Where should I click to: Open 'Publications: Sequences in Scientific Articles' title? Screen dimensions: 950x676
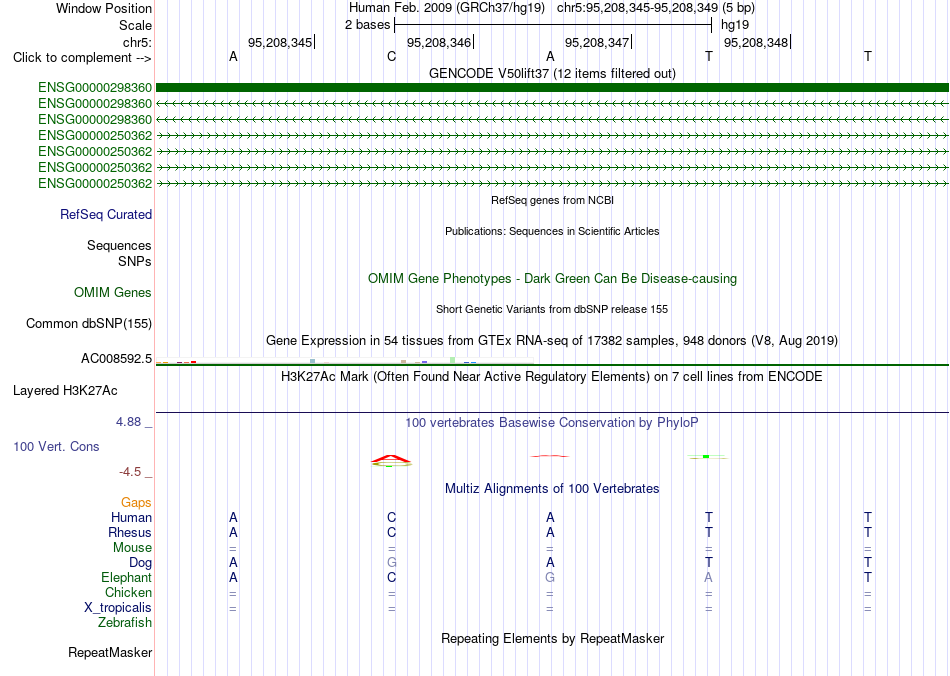[552, 231]
